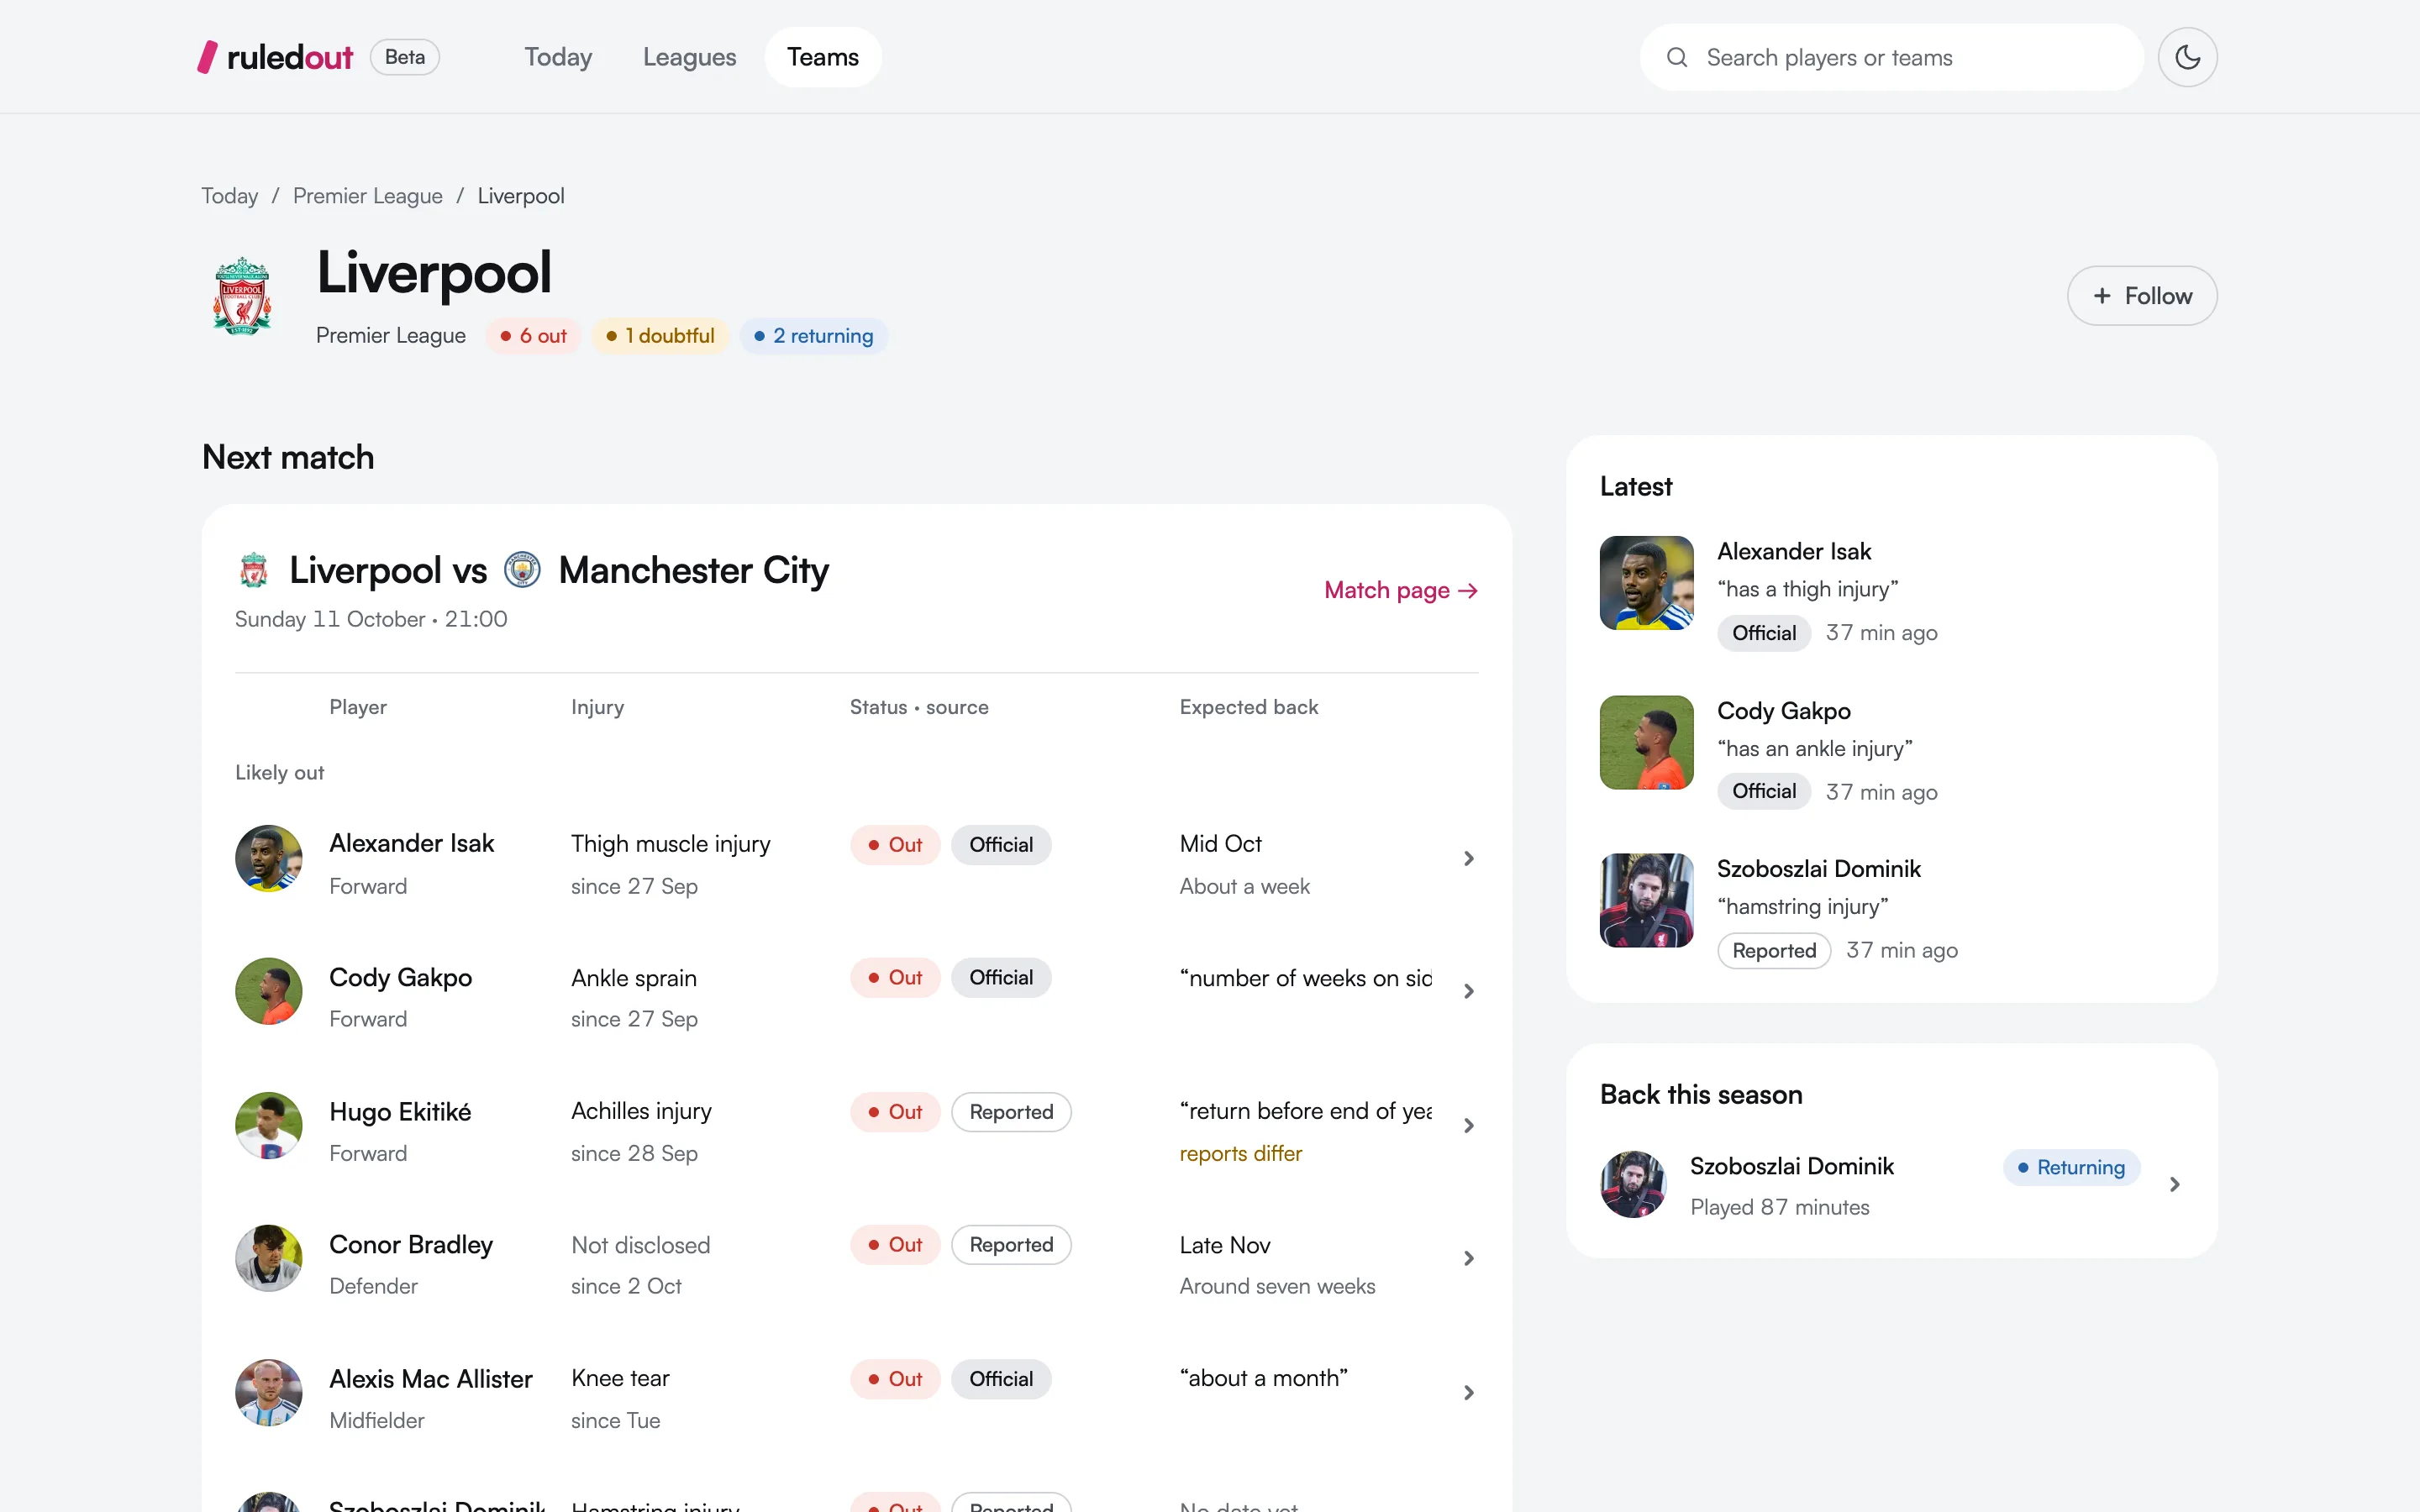Click the "about a month" quote
The height and width of the screenshot is (1512, 2420).
pyautogui.click(x=1263, y=1378)
